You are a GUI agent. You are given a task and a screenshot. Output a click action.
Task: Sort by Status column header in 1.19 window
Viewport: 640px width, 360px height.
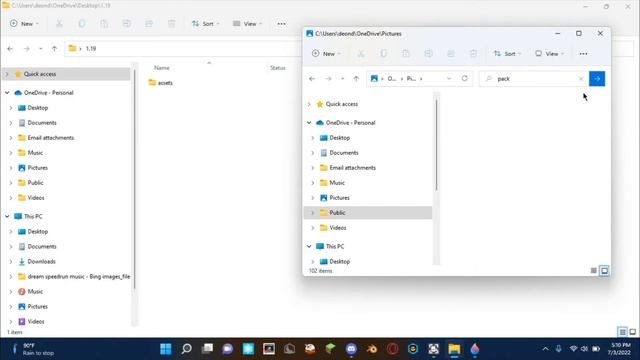[278, 68]
